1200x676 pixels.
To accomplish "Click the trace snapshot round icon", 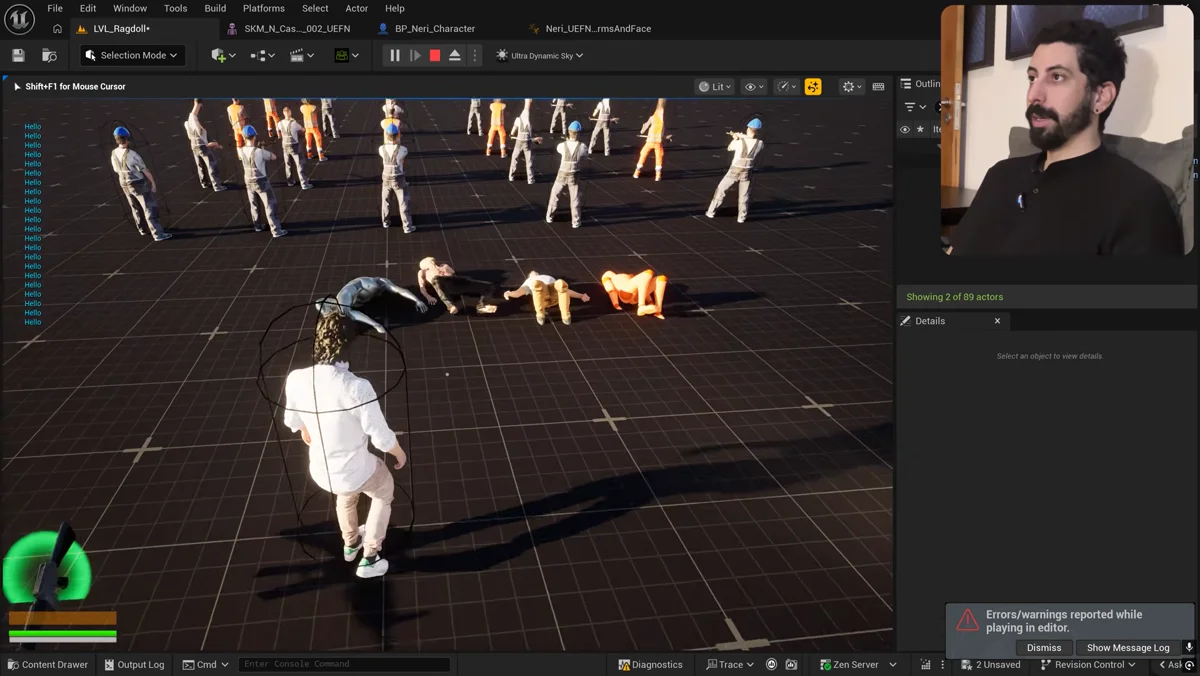I will pyautogui.click(x=771, y=664).
